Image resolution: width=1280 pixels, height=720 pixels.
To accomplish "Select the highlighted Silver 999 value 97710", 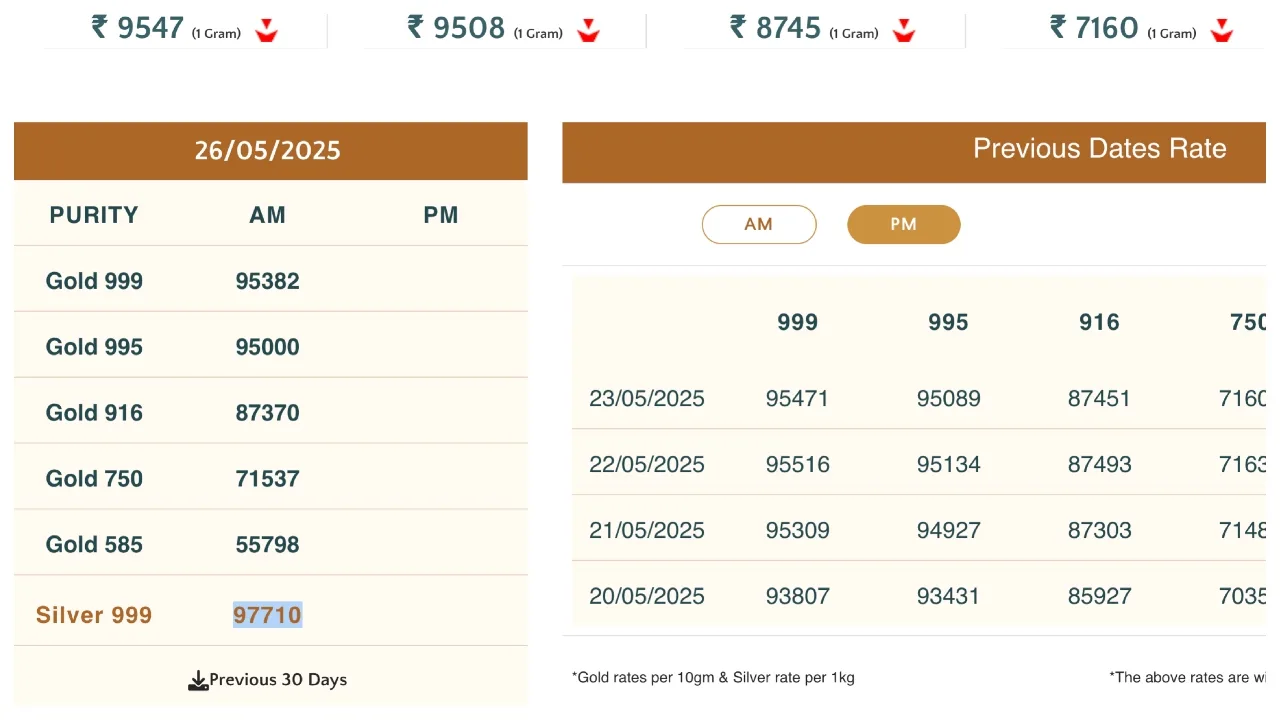I will 268,615.
